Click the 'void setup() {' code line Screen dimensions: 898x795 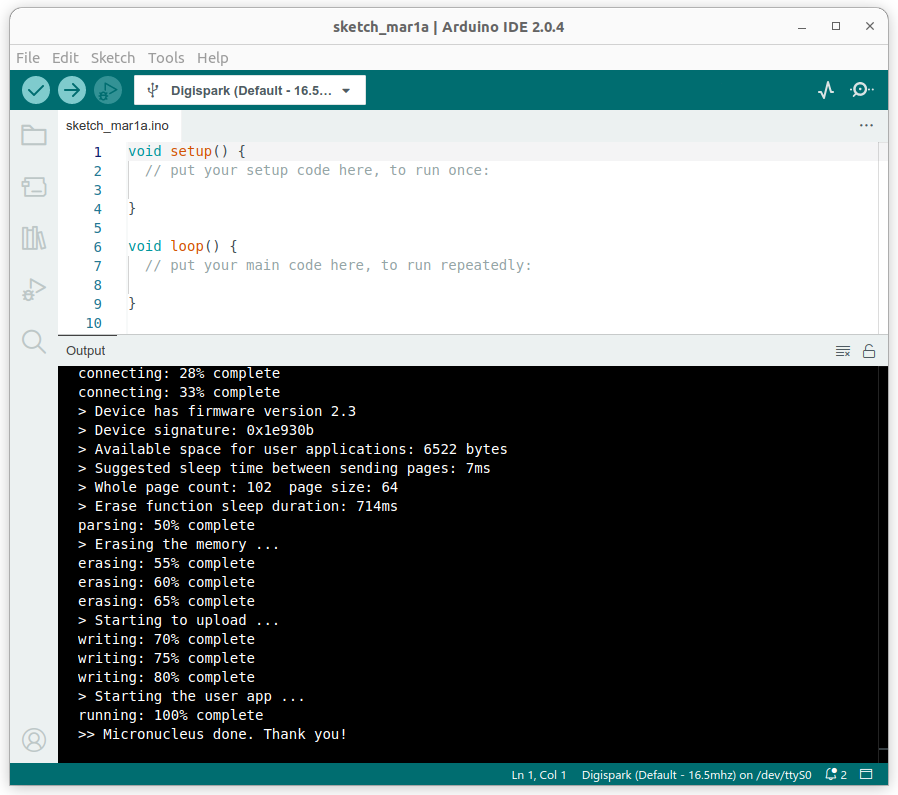tap(187, 151)
